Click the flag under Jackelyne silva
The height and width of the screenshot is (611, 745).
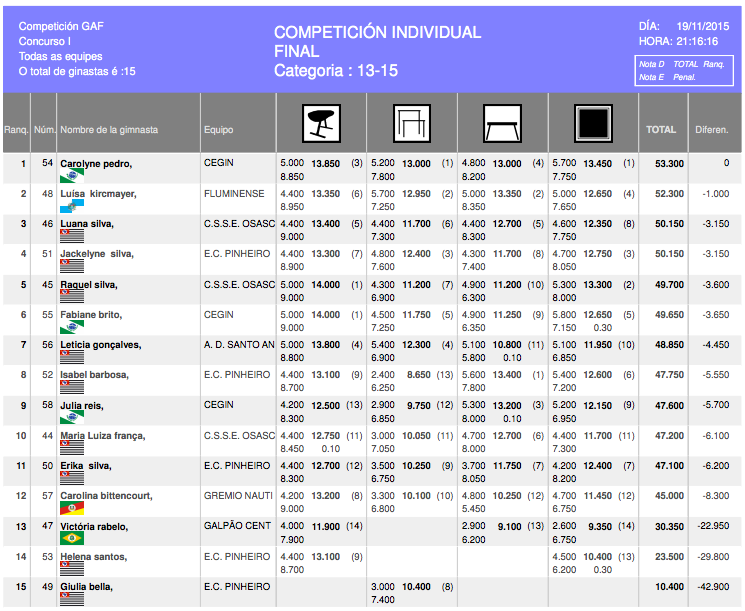click(72, 266)
